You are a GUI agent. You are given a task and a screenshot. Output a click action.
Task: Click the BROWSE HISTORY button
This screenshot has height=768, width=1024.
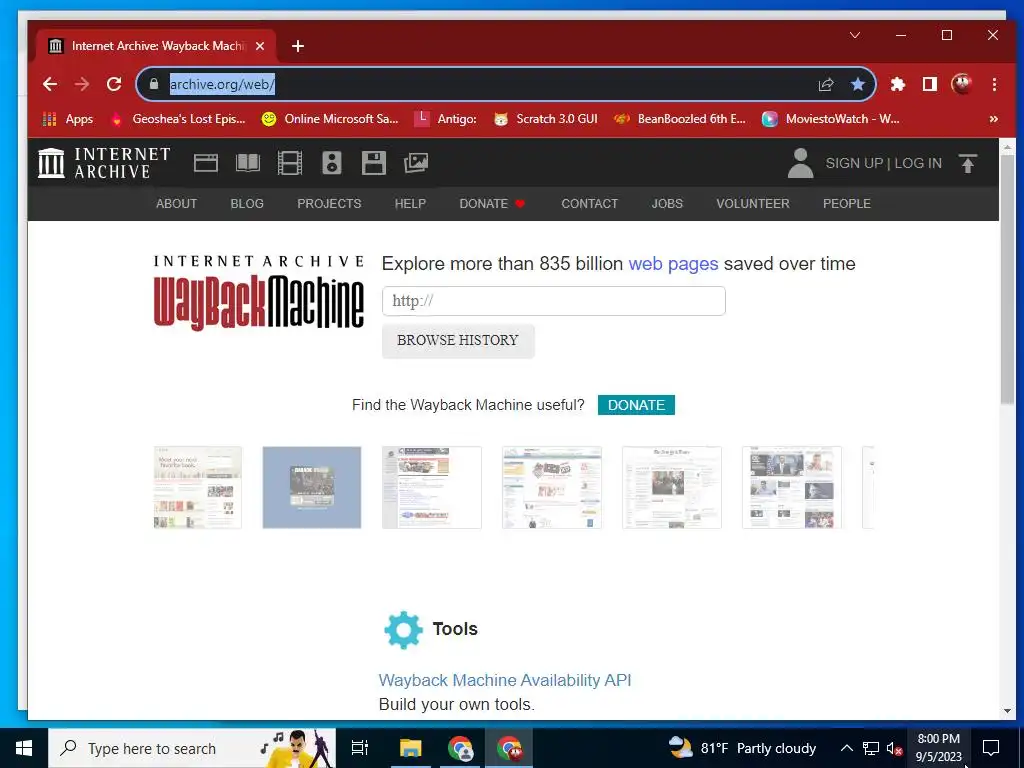(458, 340)
